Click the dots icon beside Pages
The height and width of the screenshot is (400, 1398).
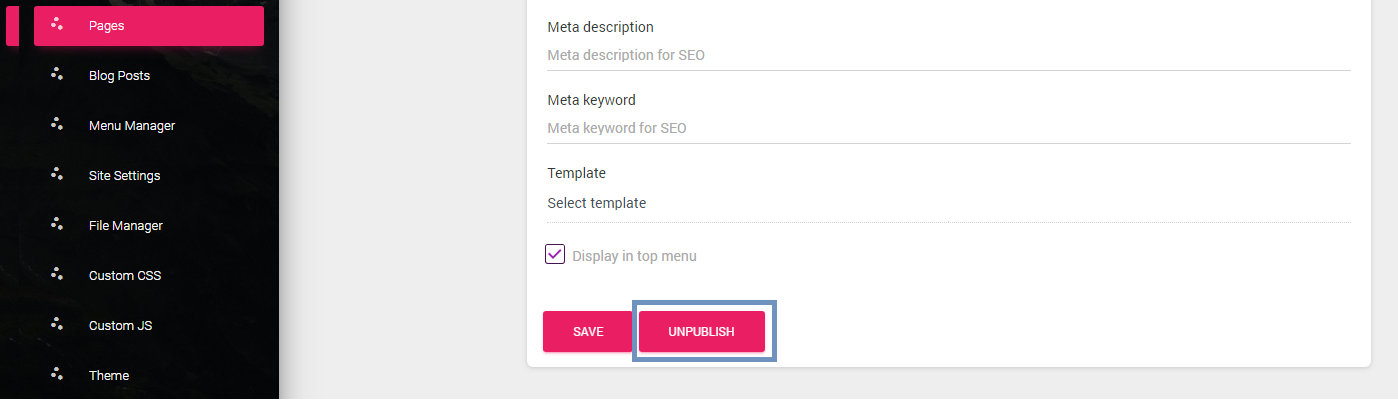[57, 24]
